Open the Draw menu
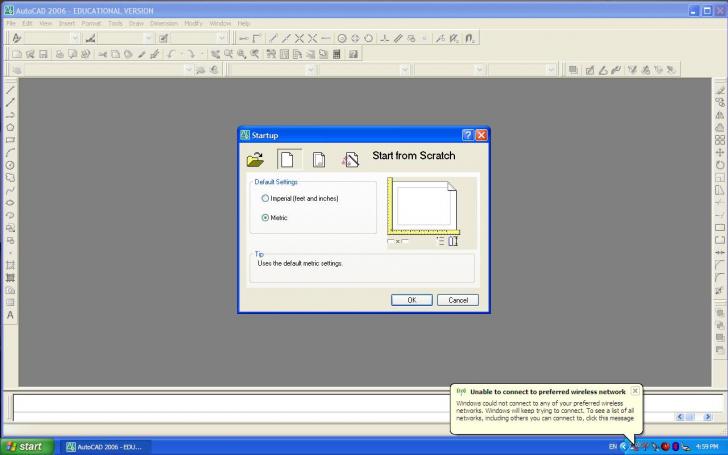 pos(136,23)
